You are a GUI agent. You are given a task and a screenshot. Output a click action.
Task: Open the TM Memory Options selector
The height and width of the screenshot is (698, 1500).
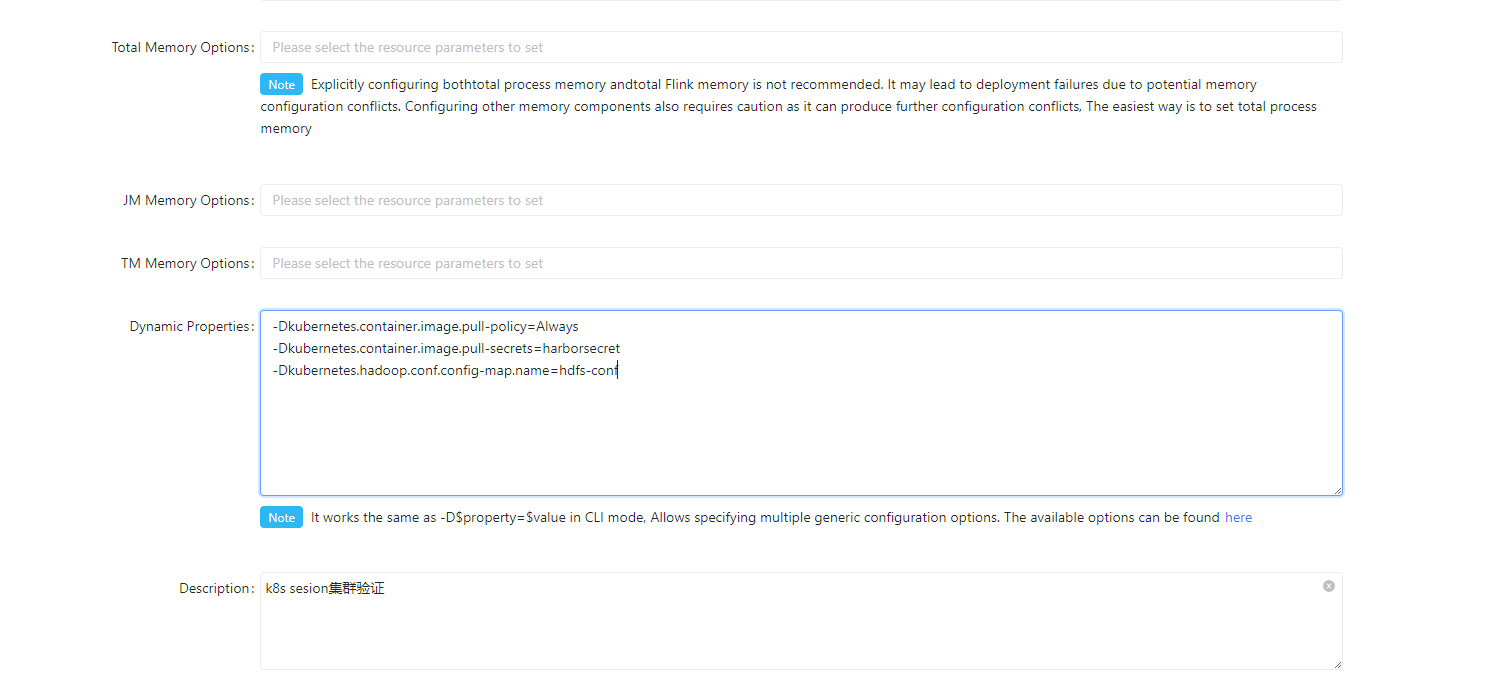(801, 263)
